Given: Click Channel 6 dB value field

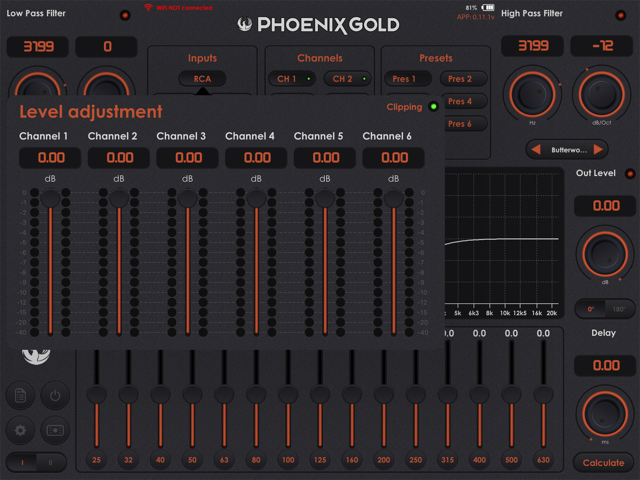Looking at the screenshot, I should pos(393,158).
